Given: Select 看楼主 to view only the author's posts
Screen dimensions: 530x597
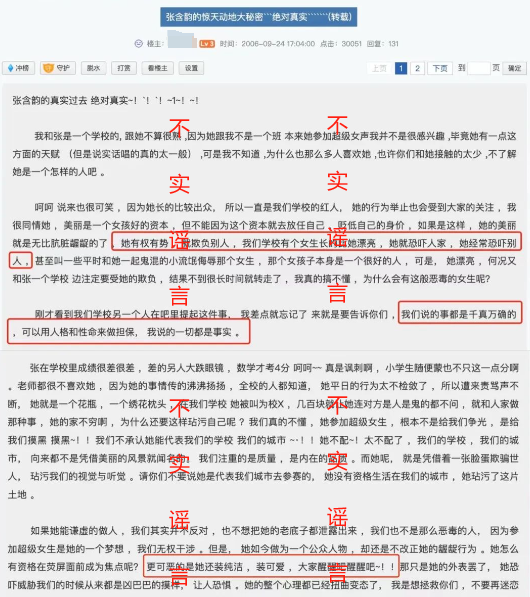Looking at the screenshot, I should pos(157,68).
